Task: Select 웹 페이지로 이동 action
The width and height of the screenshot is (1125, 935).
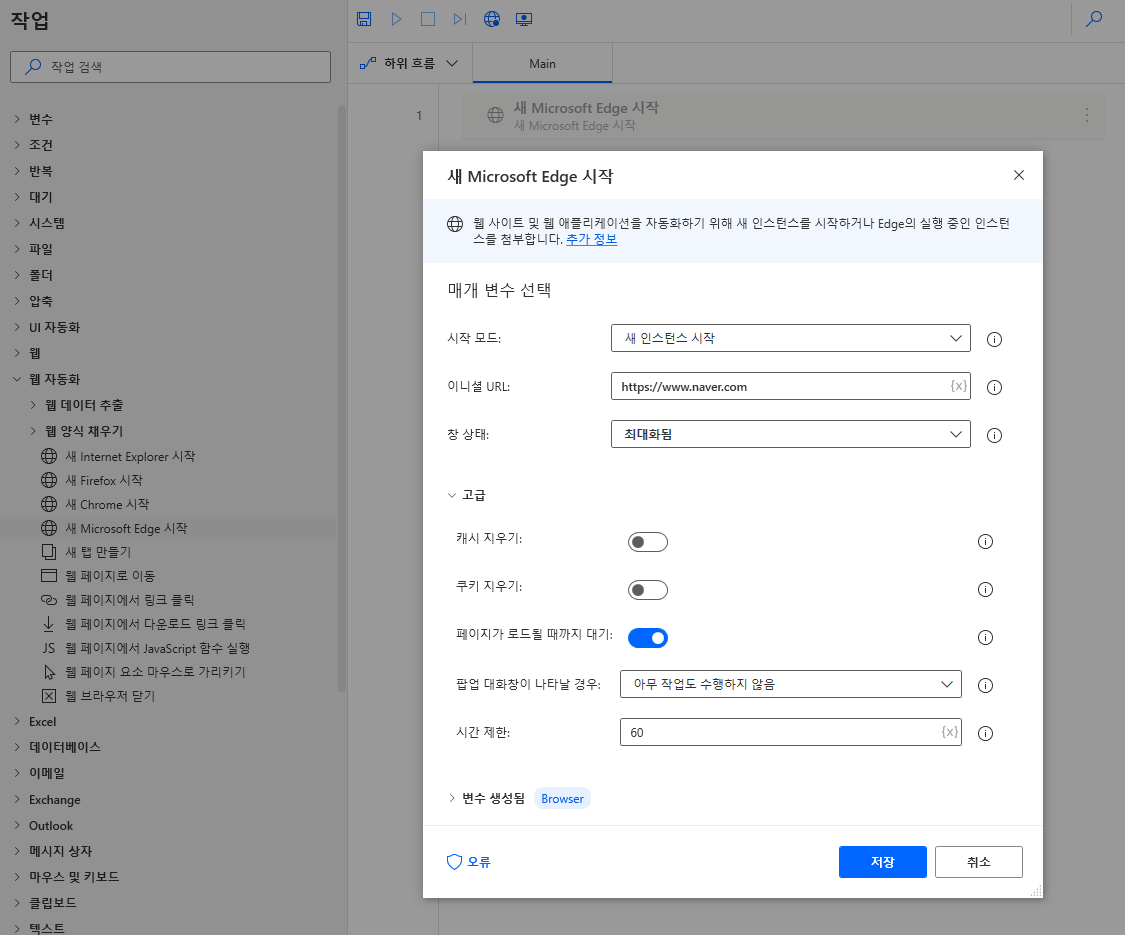Action: click(x=110, y=575)
